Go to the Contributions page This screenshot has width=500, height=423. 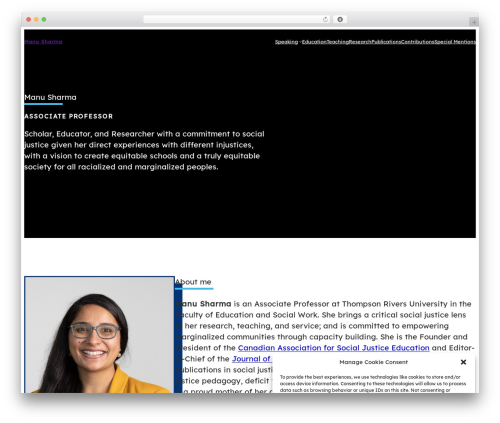pos(418,42)
